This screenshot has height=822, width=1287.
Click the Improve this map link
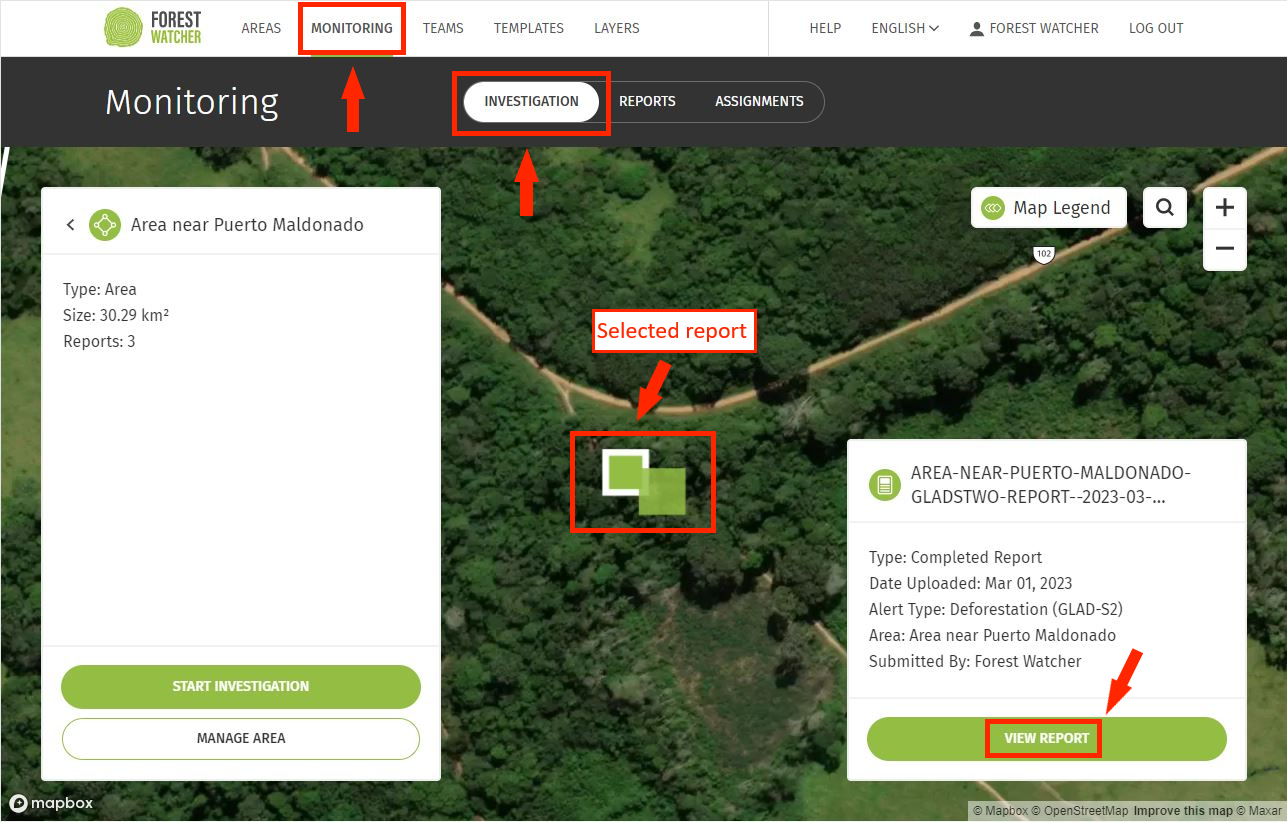coord(1183,810)
